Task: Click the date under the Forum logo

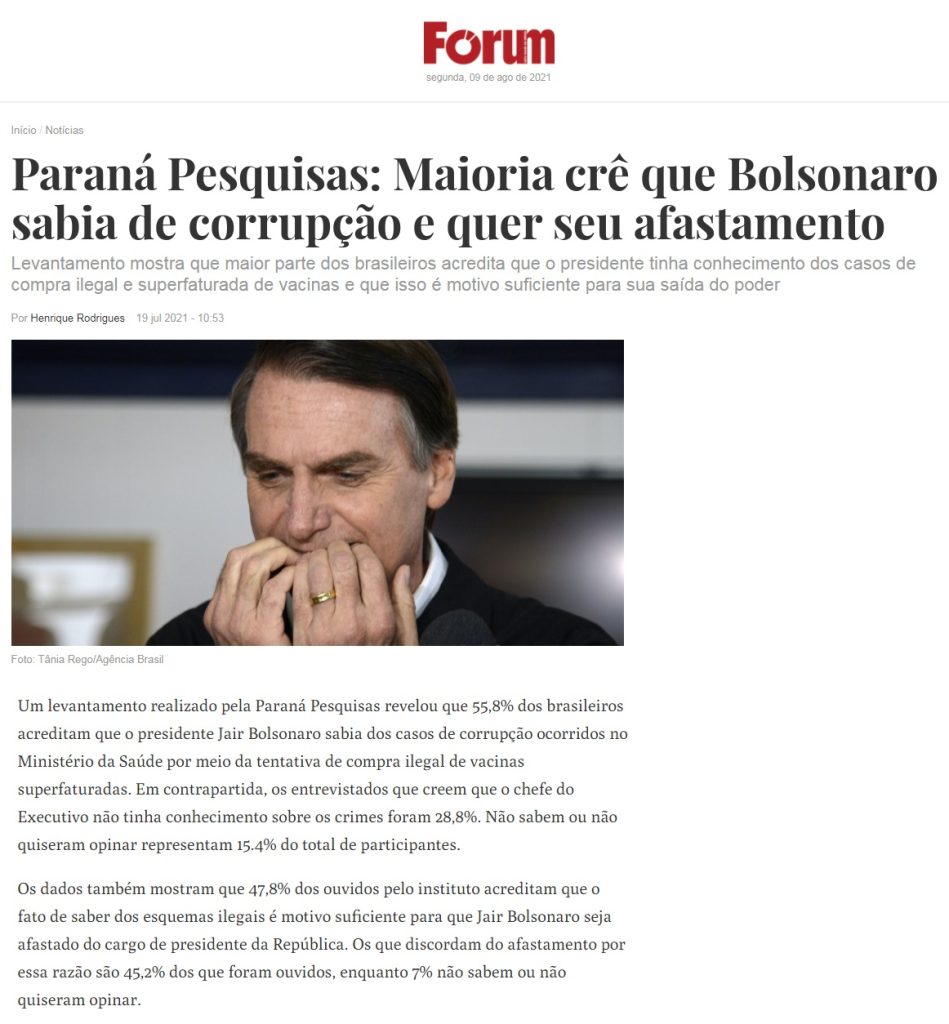Action: coord(489,77)
